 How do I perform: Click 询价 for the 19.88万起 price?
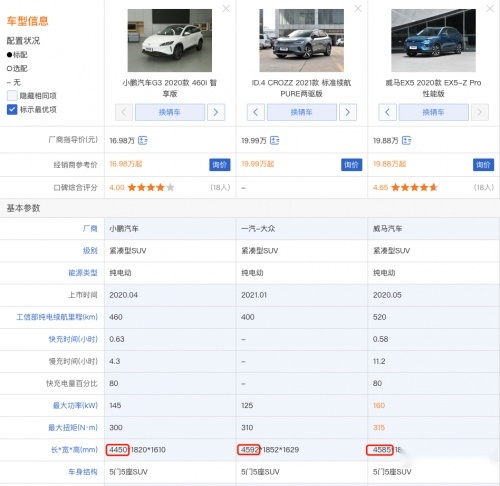[483, 165]
